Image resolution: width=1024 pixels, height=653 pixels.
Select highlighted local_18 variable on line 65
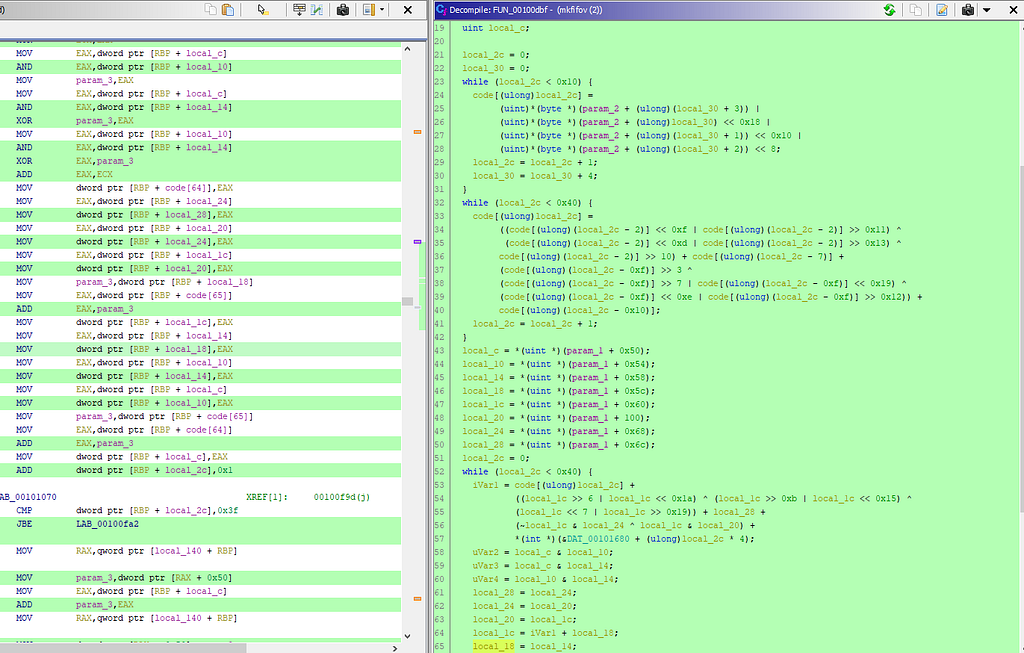493,646
